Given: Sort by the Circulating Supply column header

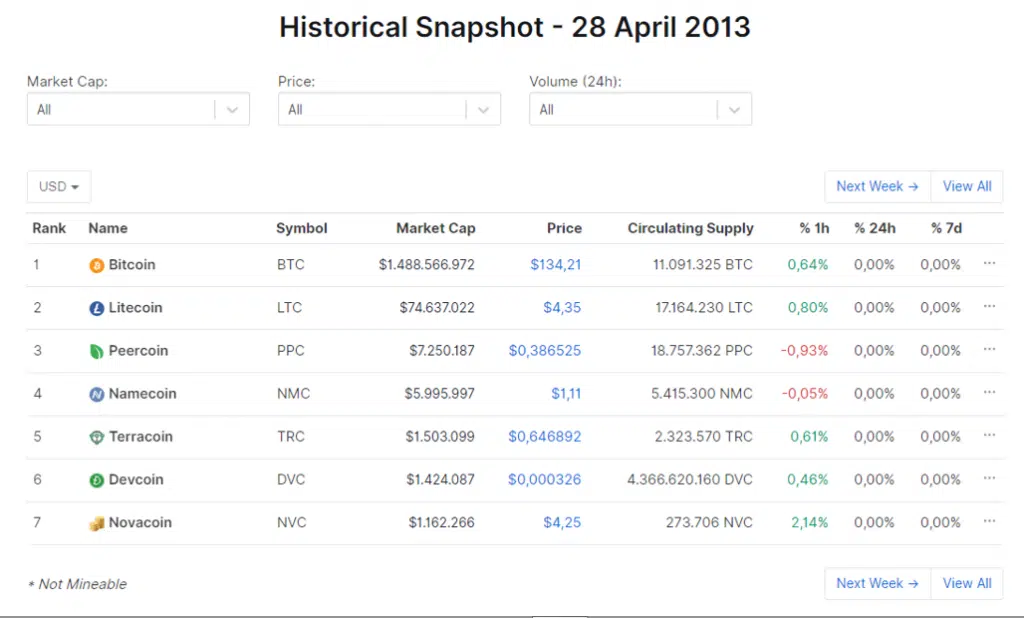Looking at the screenshot, I should 691,228.
